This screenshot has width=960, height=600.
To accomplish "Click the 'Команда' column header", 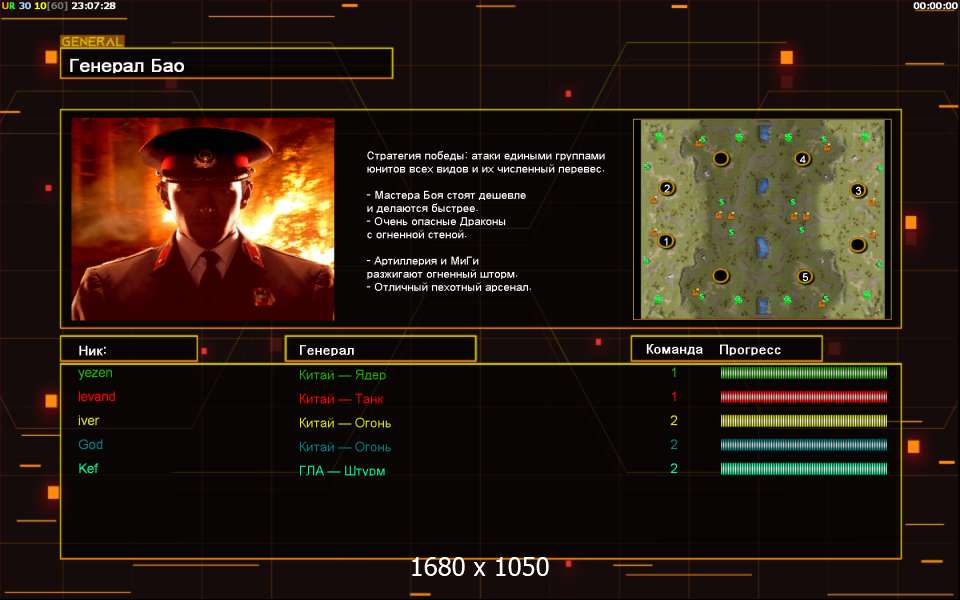I will click(x=674, y=350).
